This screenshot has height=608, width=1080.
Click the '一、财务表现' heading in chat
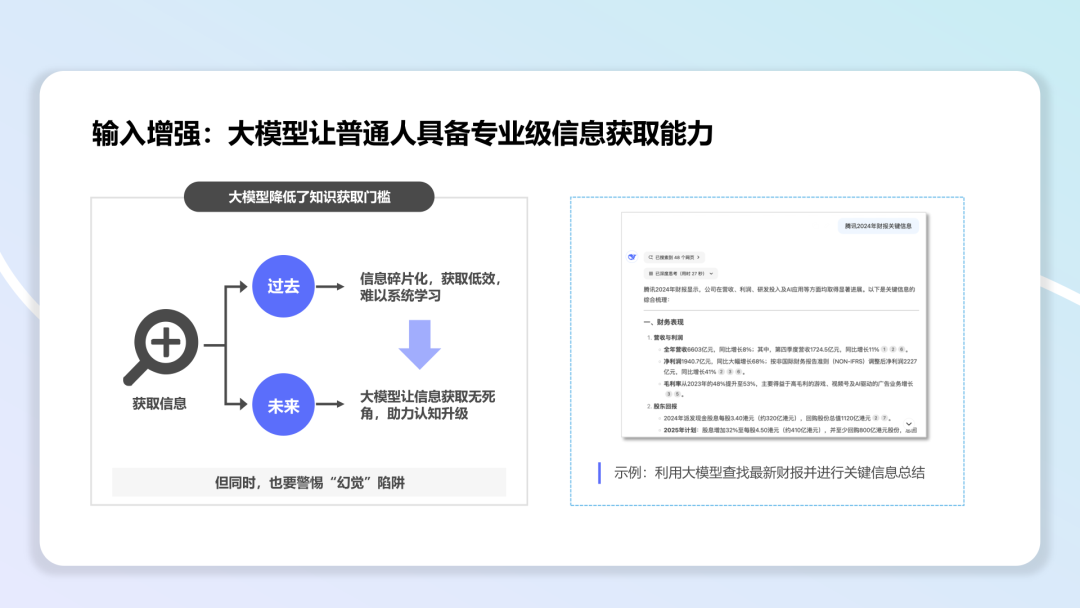point(663,322)
